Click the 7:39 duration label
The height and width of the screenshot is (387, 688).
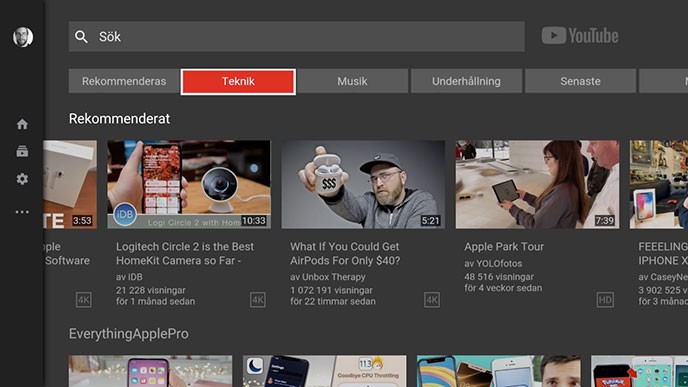pyautogui.click(x=605, y=221)
